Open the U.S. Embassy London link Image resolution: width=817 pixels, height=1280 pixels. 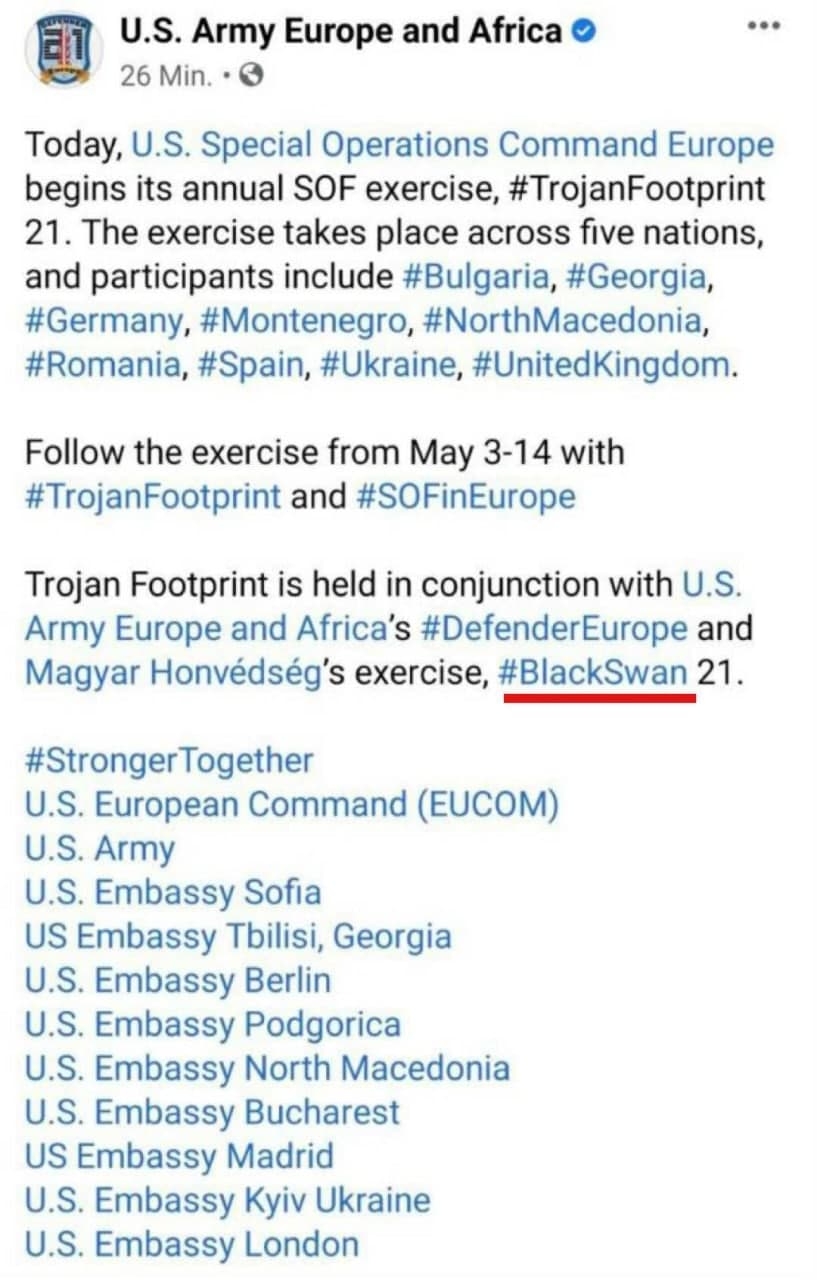192,1245
